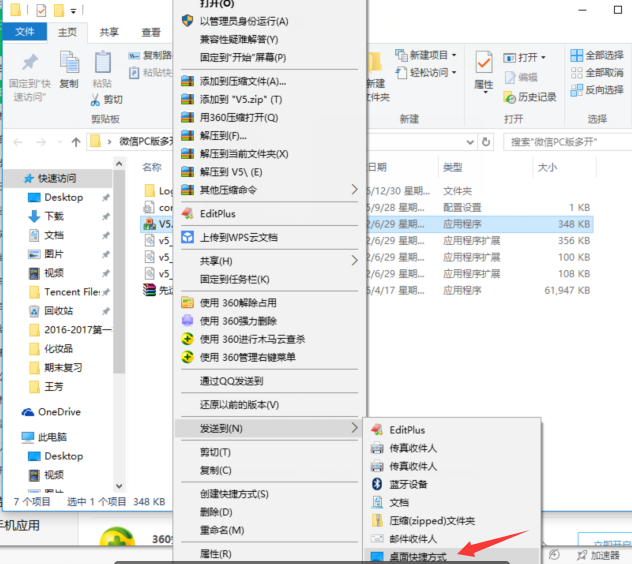Click the refresh button by address bar
632x564 pixels.
pos(486,142)
